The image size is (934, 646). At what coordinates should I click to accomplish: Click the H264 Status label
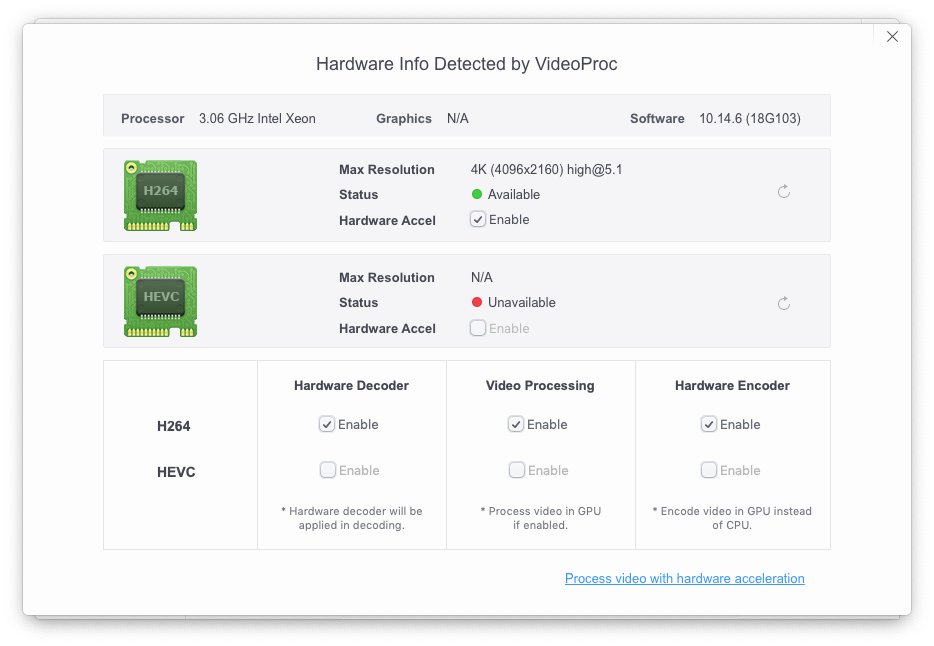point(359,195)
